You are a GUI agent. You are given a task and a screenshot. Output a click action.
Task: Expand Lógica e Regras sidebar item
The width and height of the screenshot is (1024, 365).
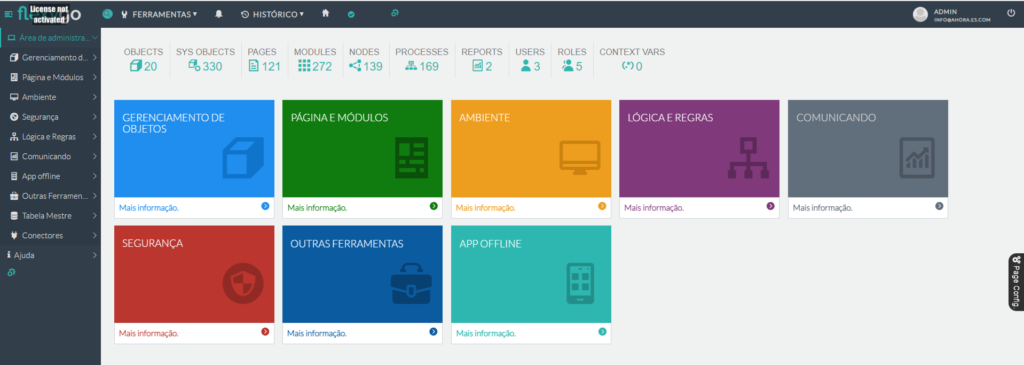[51, 137]
